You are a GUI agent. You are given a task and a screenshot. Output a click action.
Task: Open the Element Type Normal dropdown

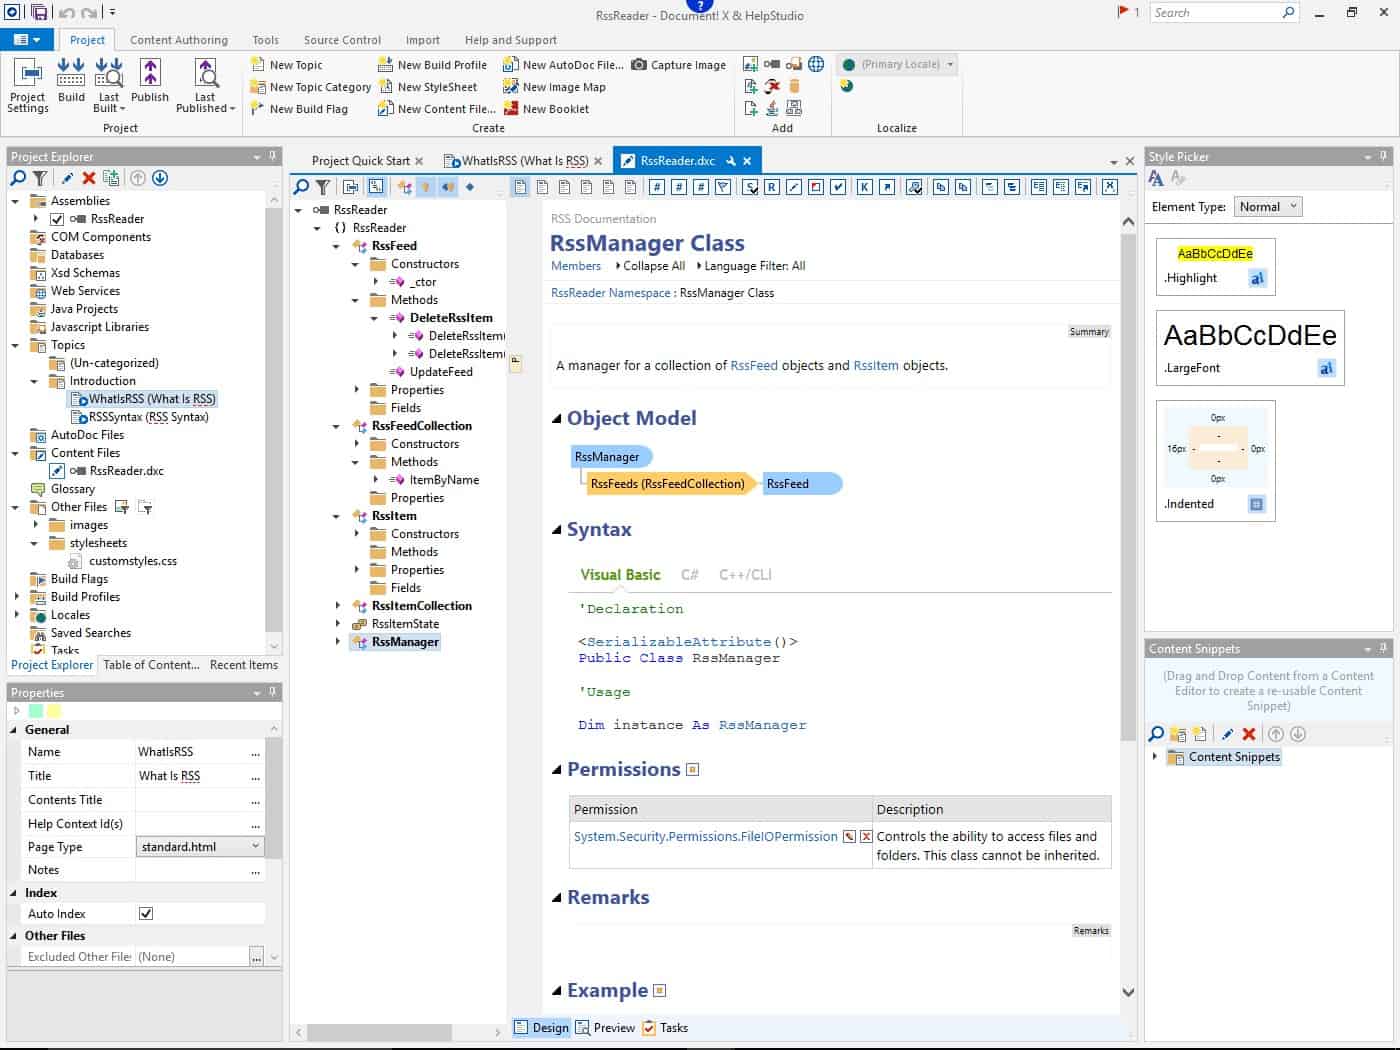coord(1267,207)
